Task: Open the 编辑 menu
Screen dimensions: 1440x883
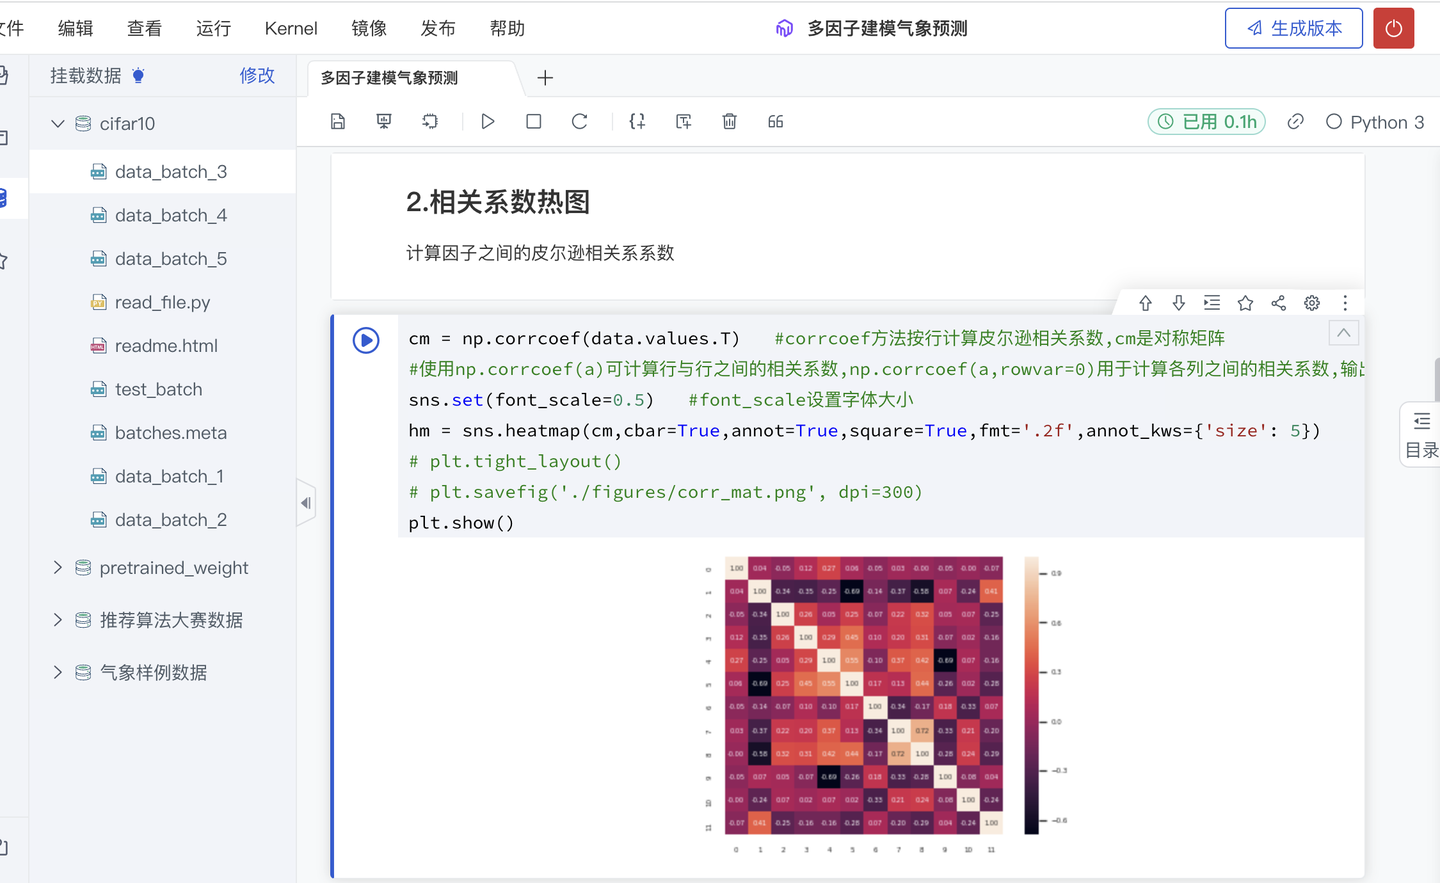Action: [76, 28]
